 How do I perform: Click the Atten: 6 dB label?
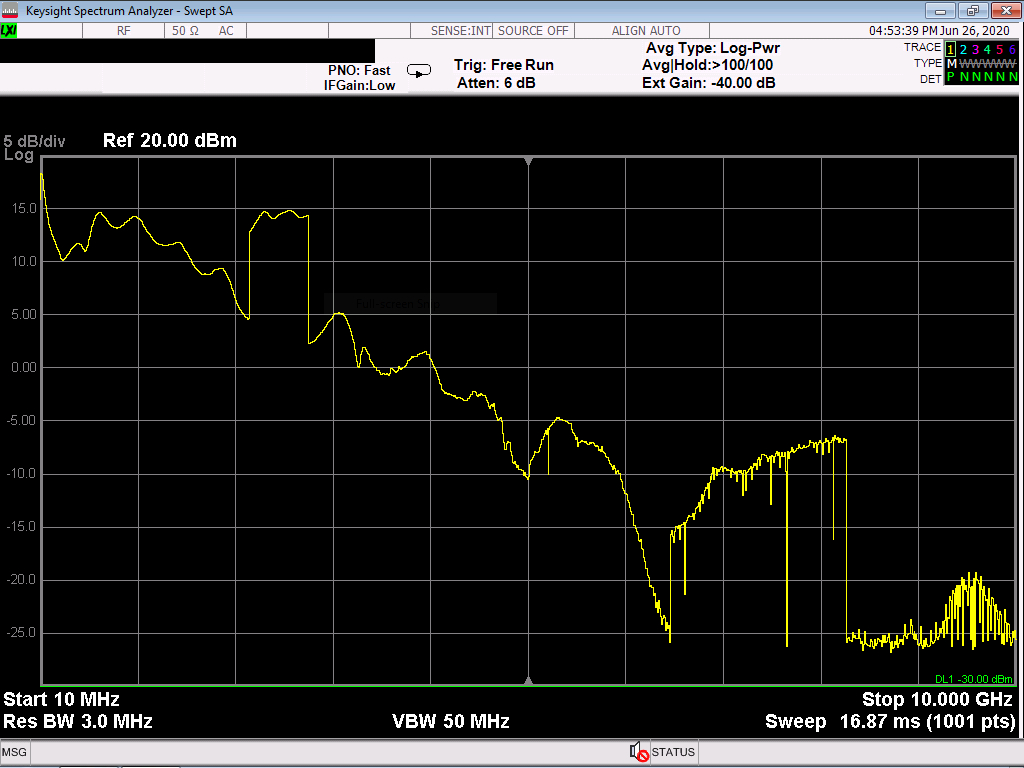pyautogui.click(x=496, y=83)
